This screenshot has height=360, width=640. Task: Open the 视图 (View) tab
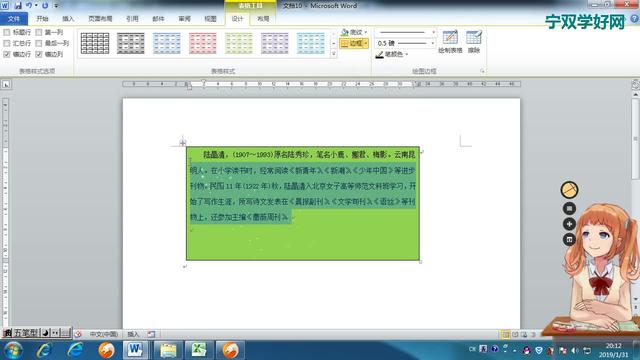(x=211, y=19)
